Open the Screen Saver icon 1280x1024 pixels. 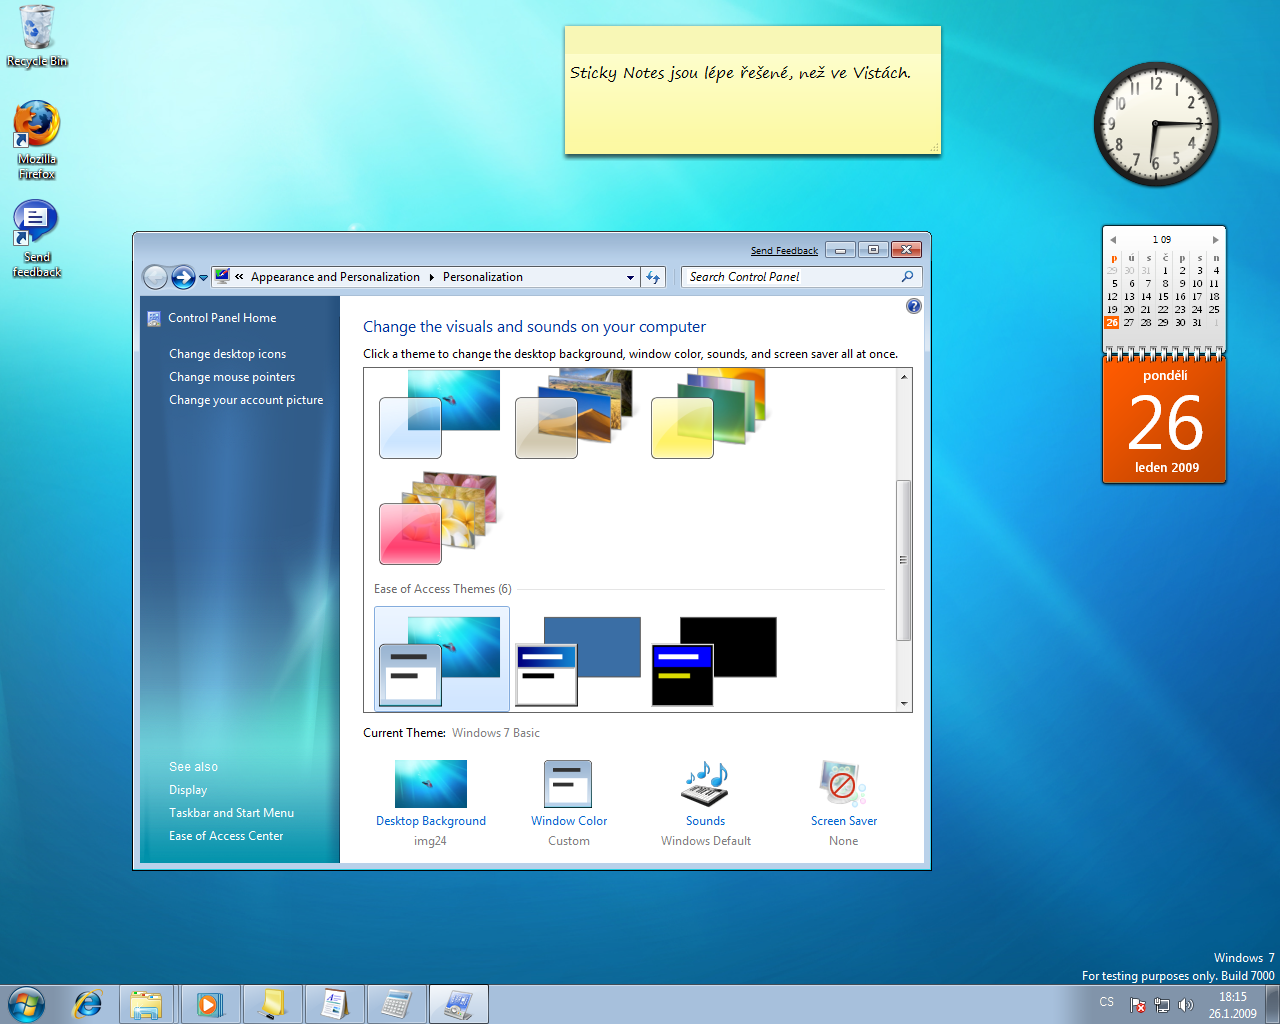click(x=842, y=783)
